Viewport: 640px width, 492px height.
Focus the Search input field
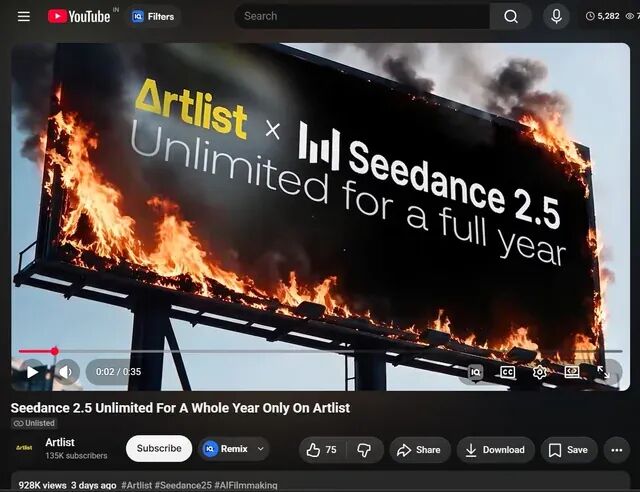click(362, 16)
